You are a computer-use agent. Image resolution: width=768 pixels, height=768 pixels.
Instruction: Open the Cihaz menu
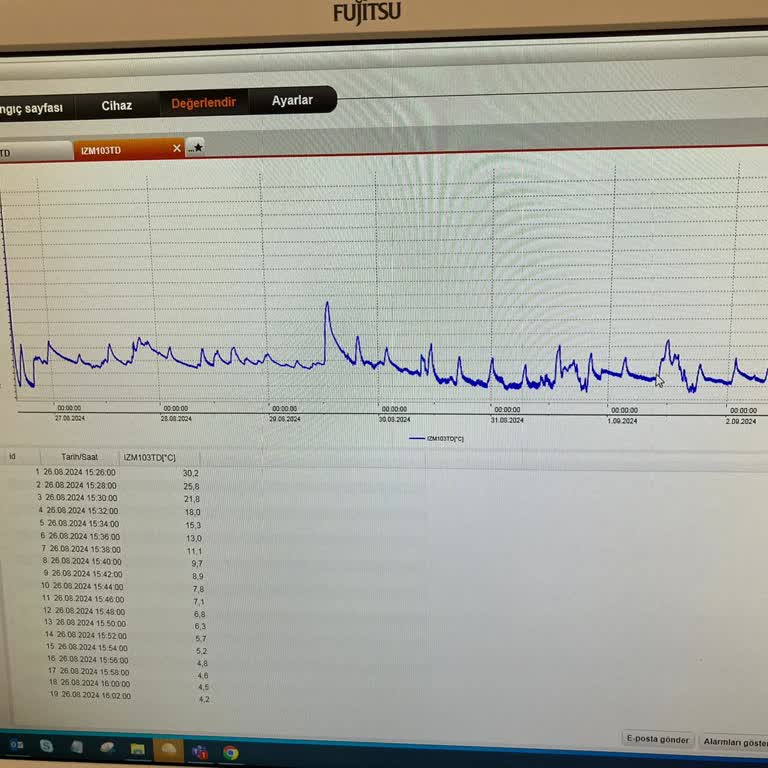click(117, 105)
